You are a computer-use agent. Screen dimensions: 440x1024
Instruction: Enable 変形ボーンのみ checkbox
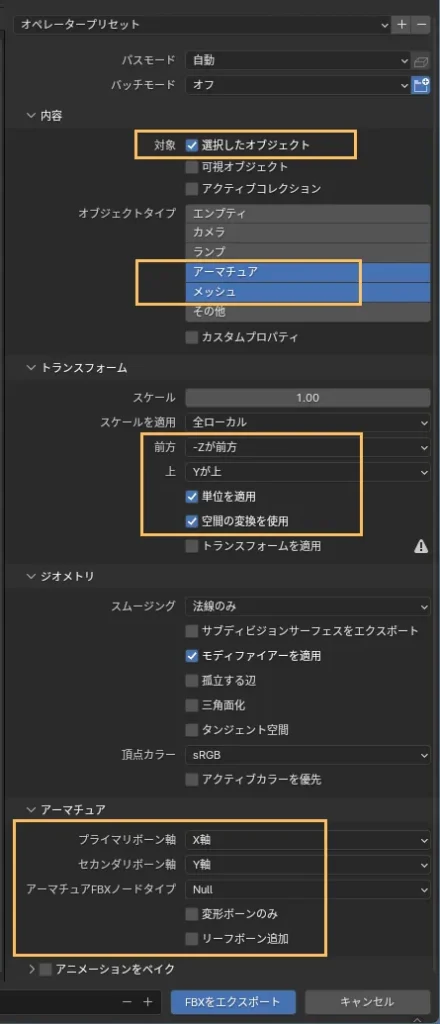191,914
